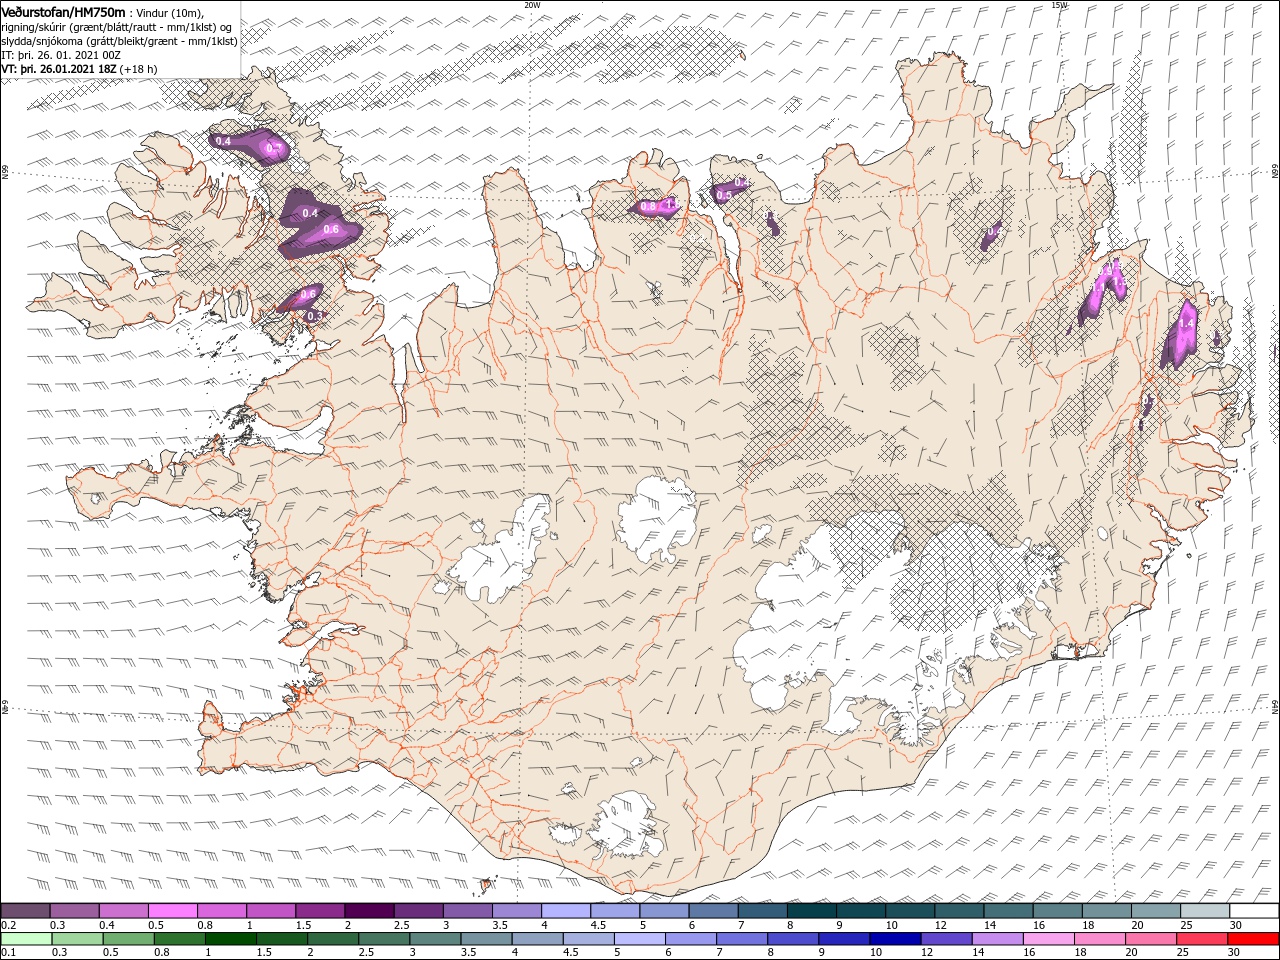Pick the top-row pink swatch between 0.5 and 0.8

tap(172, 911)
